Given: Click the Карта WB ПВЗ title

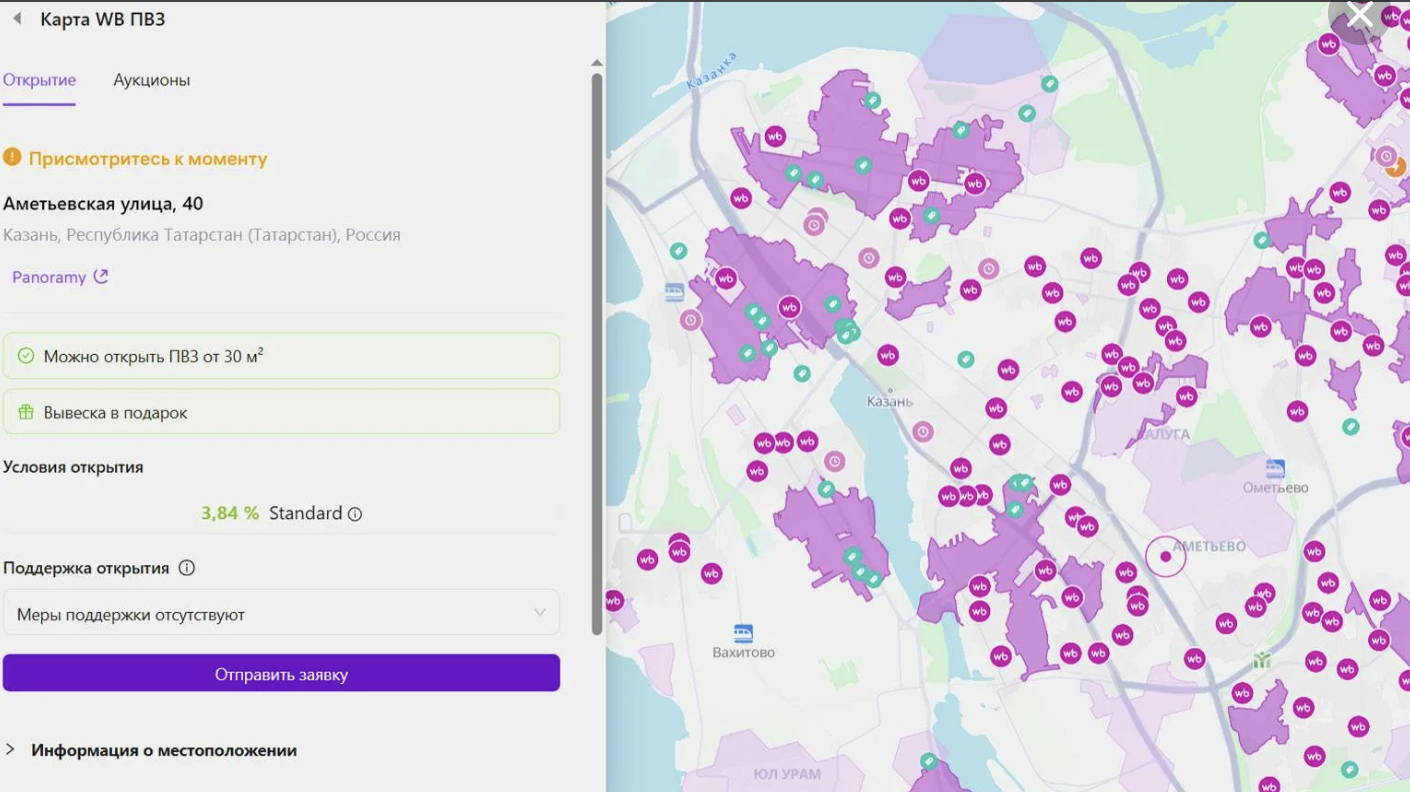Looking at the screenshot, I should [103, 19].
